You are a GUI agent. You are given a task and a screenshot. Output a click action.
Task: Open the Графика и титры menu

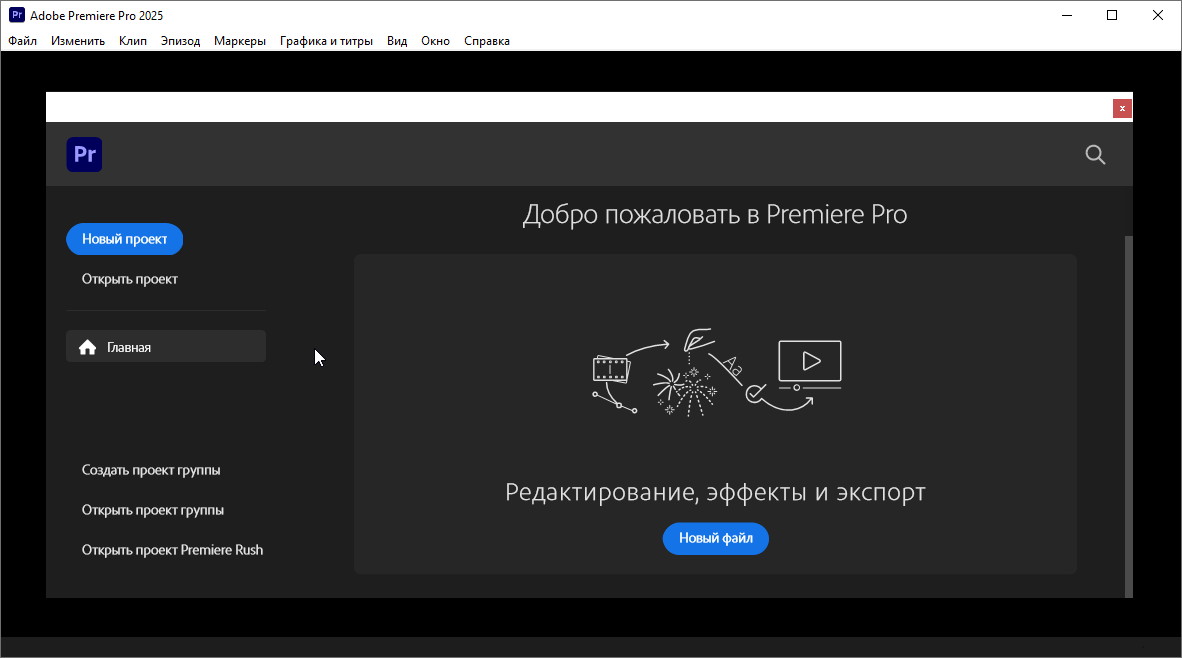pos(326,41)
